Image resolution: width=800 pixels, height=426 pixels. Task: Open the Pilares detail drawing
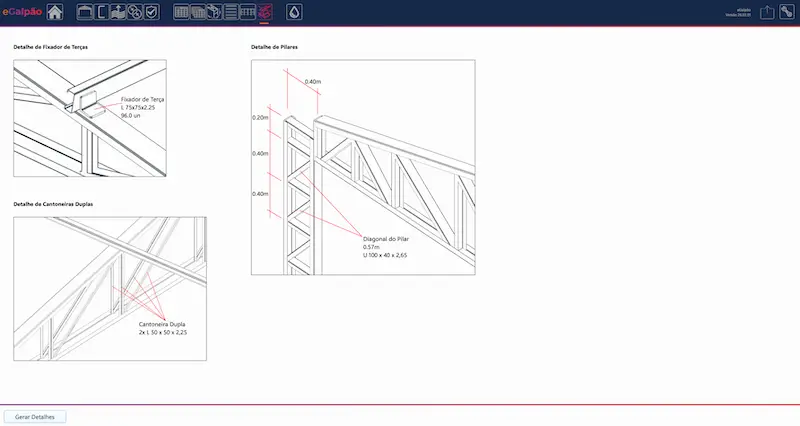pyautogui.click(x=363, y=167)
